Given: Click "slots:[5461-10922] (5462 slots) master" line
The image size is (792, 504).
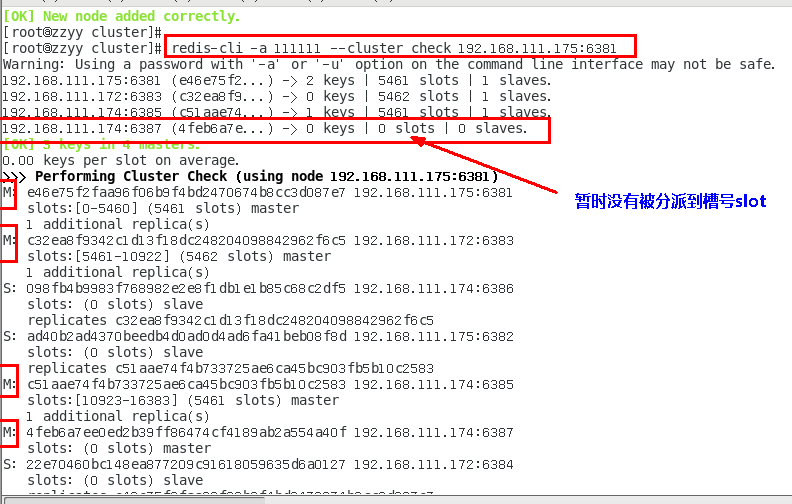Looking at the screenshot, I should point(179,257).
